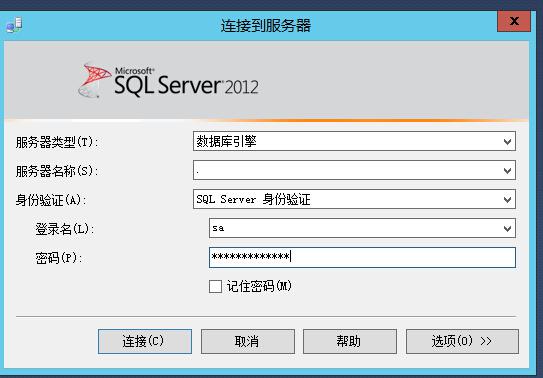The height and width of the screenshot is (378, 543).
Task: Open the 数据库引擎 server type combo box
Action: pyautogui.click(x=354, y=141)
